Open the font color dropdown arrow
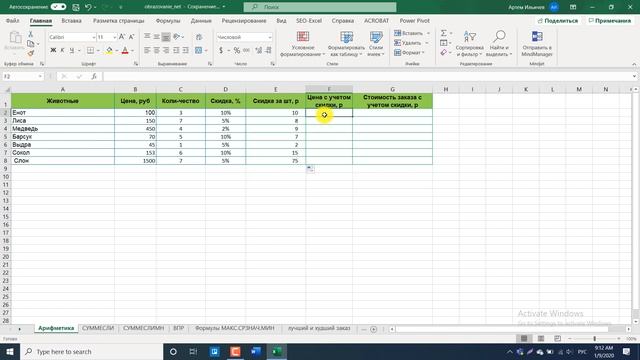640x360 pixels. (132, 51)
